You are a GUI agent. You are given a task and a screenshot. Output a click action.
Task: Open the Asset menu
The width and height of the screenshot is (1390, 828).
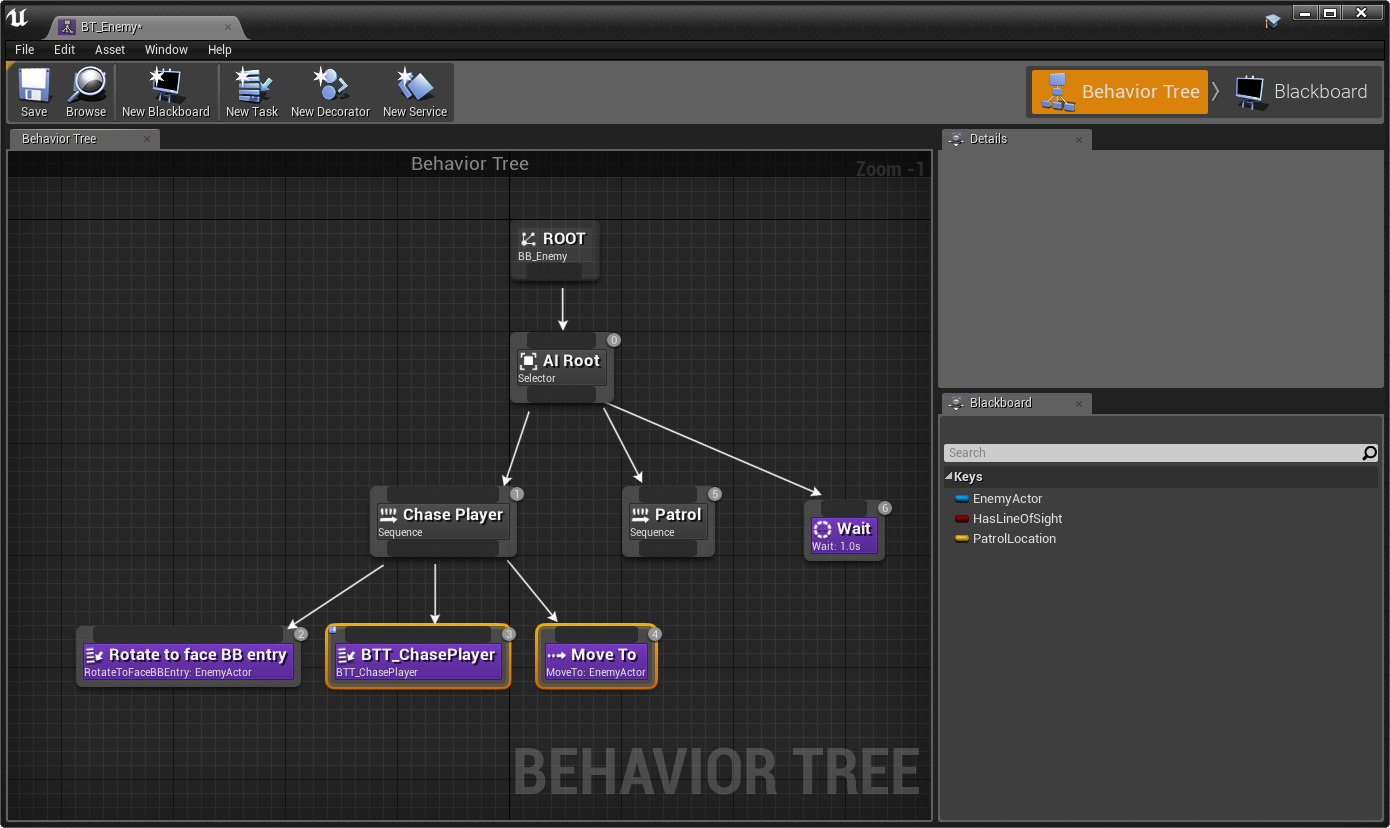(x=110, y=50)
